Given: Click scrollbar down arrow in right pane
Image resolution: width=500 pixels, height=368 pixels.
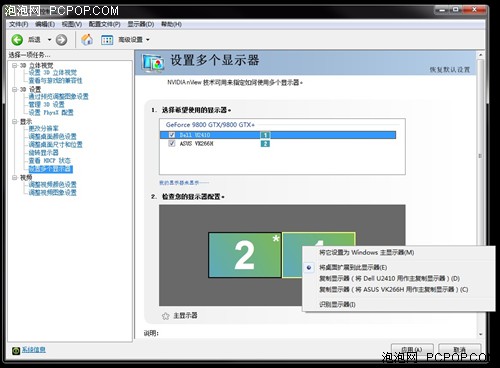Looking at the screenshot, I should tap(480, 334).
